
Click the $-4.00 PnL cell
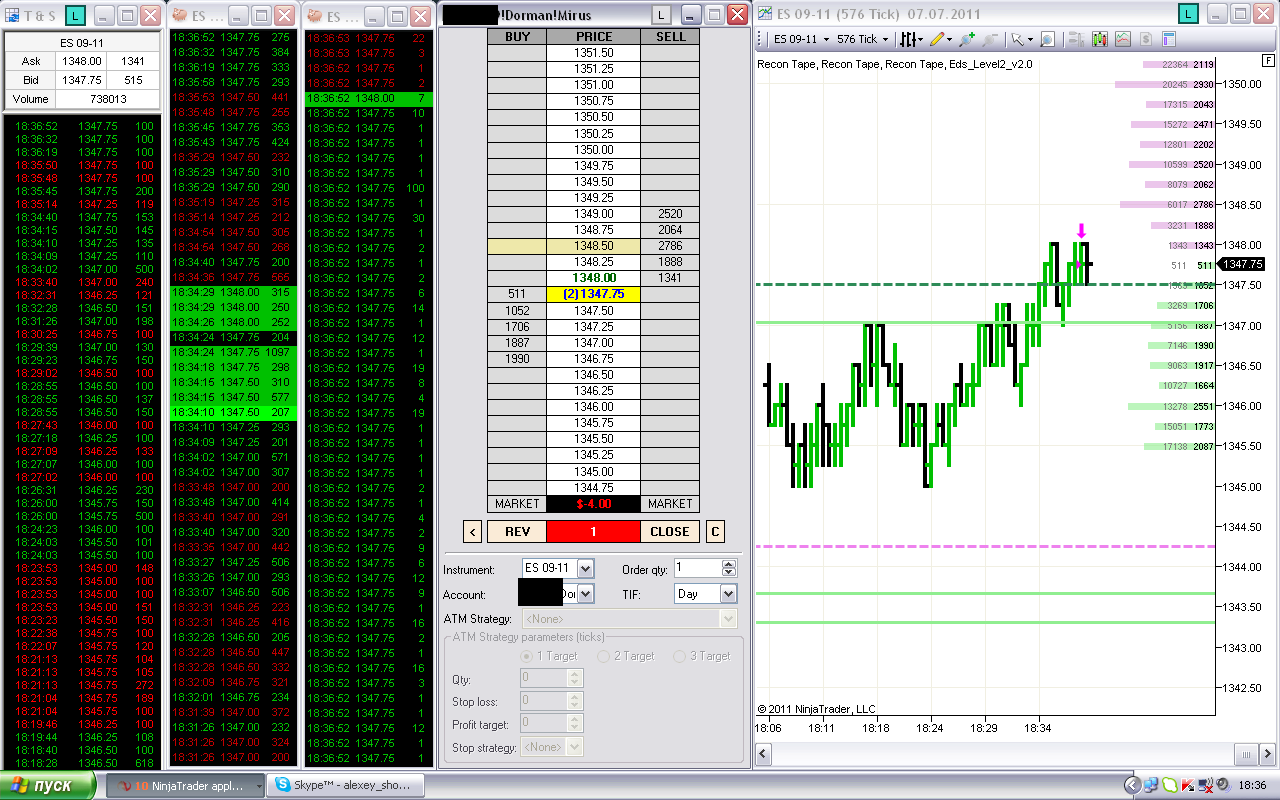(594, 504)
